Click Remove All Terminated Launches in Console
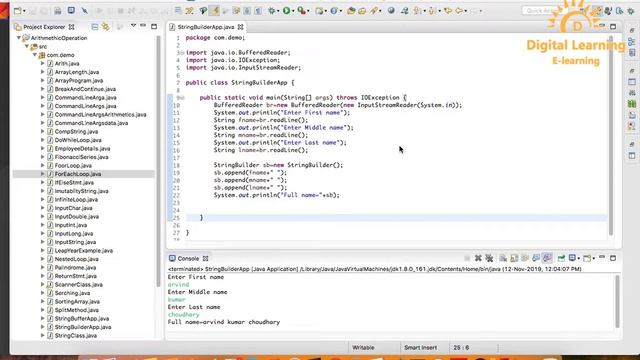 pos(489,258)
